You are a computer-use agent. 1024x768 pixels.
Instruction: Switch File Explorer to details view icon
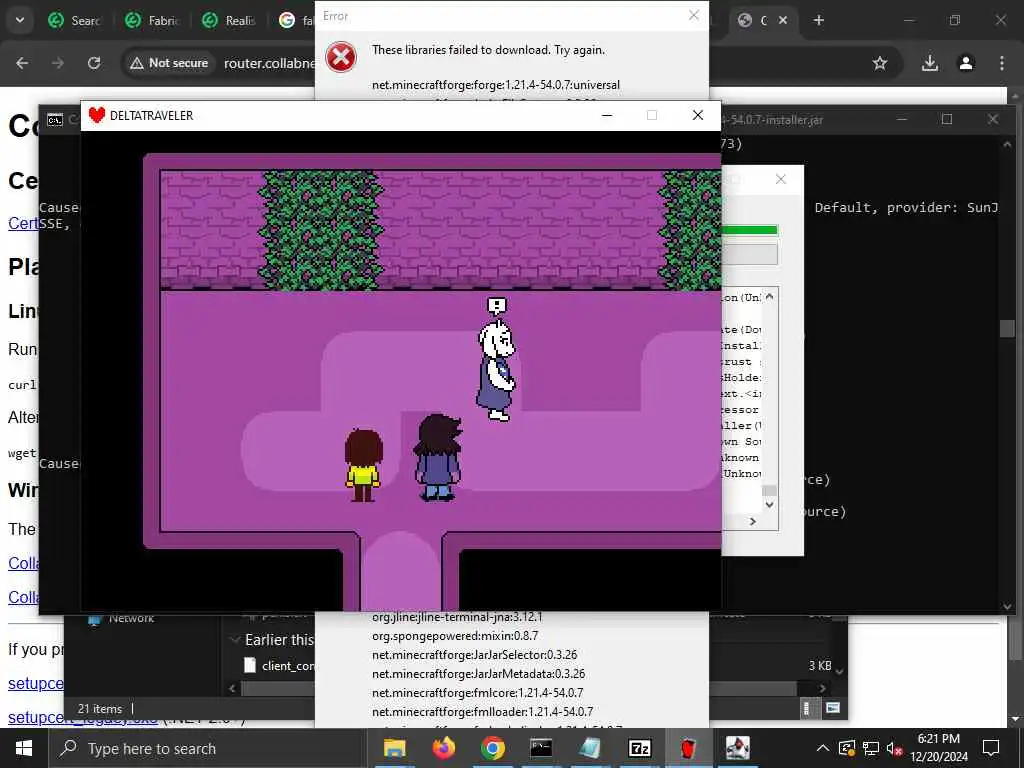coord(807,708)
